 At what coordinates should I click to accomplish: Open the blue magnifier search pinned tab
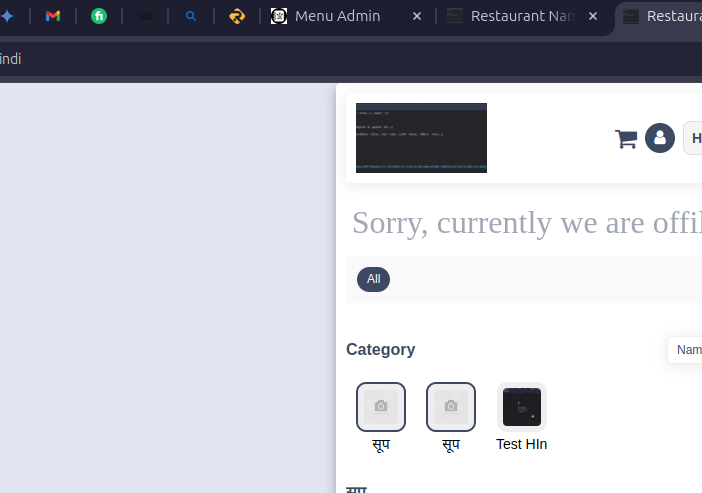tap(191, 16)
